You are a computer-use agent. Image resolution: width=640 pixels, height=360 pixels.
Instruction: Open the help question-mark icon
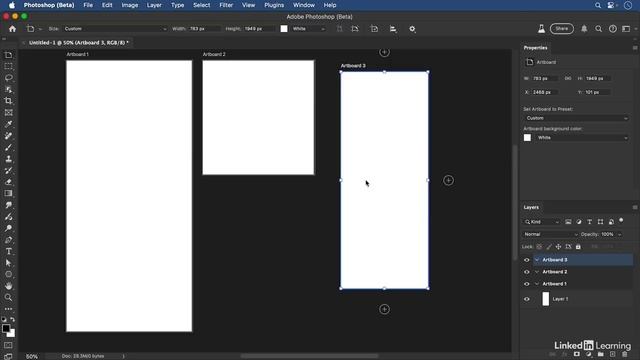pos(613,29)
